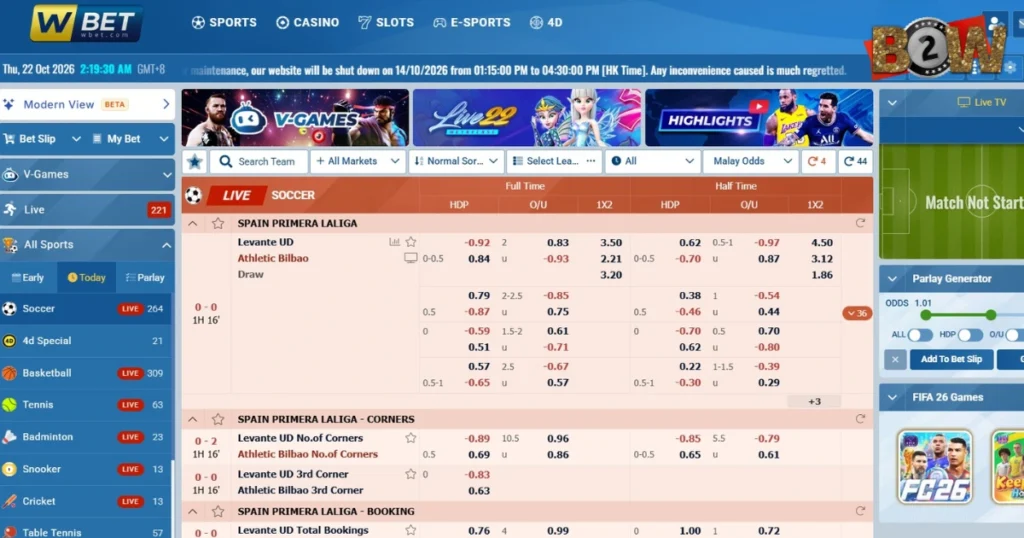Open the Select League filter
1024x538 pixels.
coord(554,161)
